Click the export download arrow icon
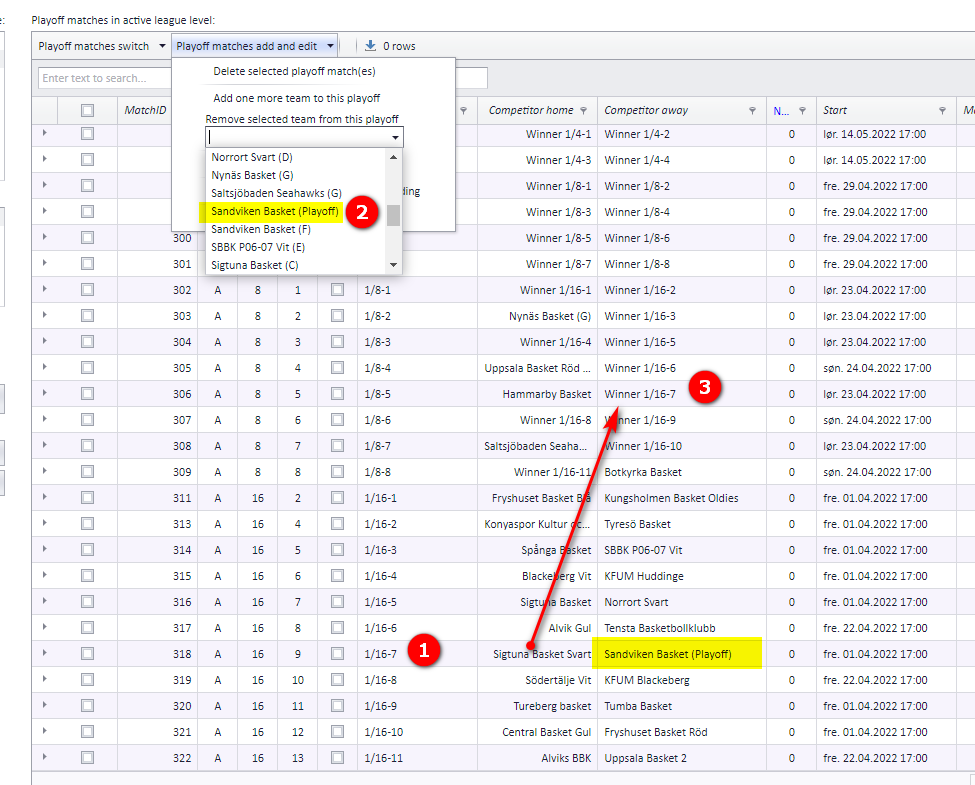The width and height of the screenshot is (975, 785). tap(371, 45)
